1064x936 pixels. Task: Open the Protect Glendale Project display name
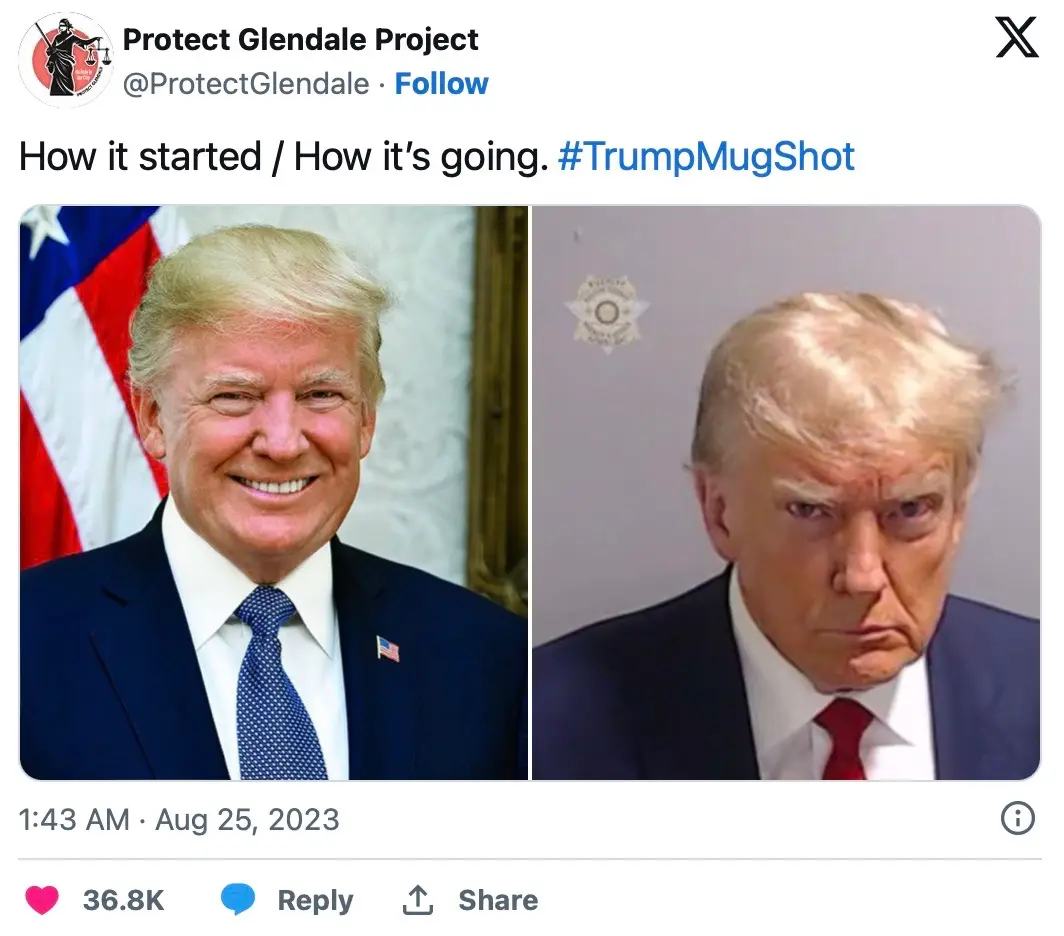click(x=301, y=39)
